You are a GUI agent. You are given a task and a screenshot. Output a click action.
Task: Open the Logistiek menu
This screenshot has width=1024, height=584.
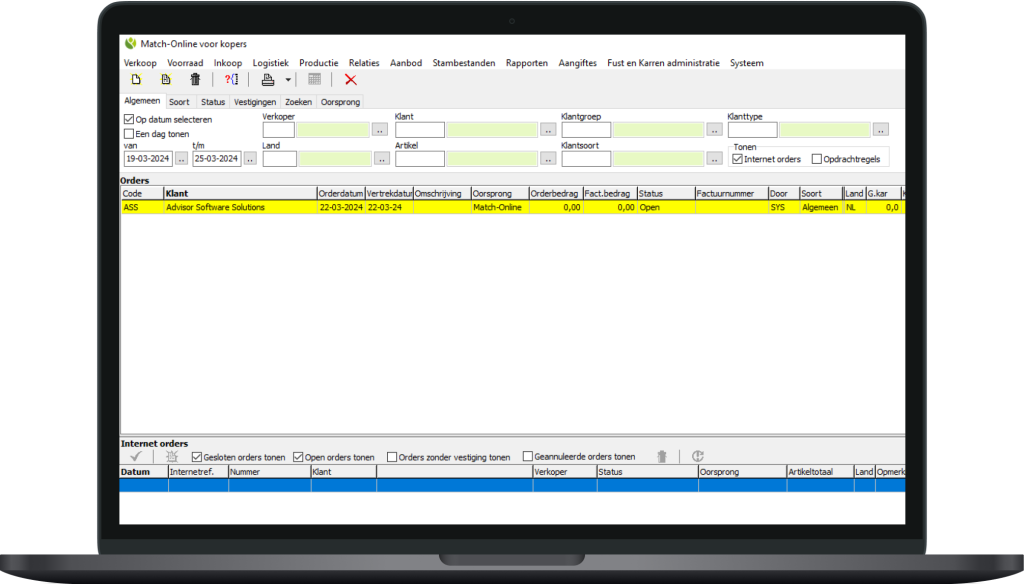tap(270, 63)
